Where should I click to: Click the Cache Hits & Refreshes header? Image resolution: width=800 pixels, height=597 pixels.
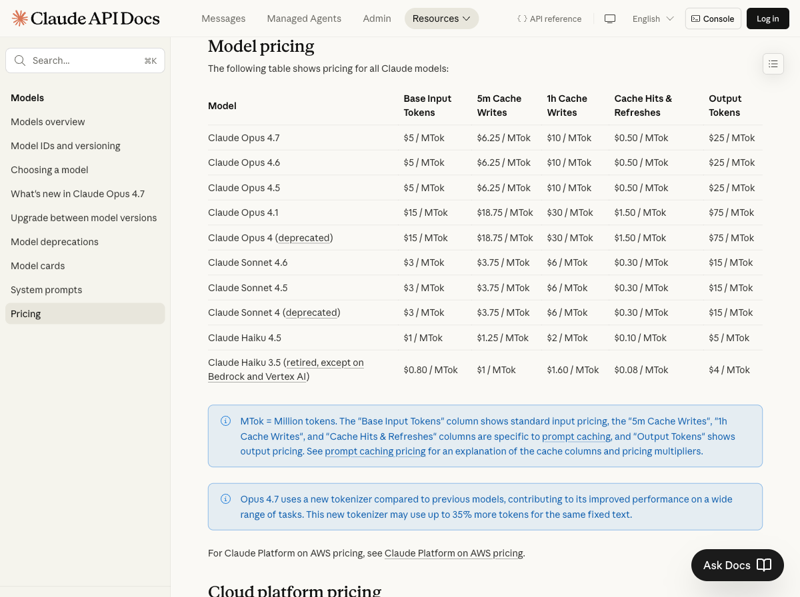click(643, 106)
